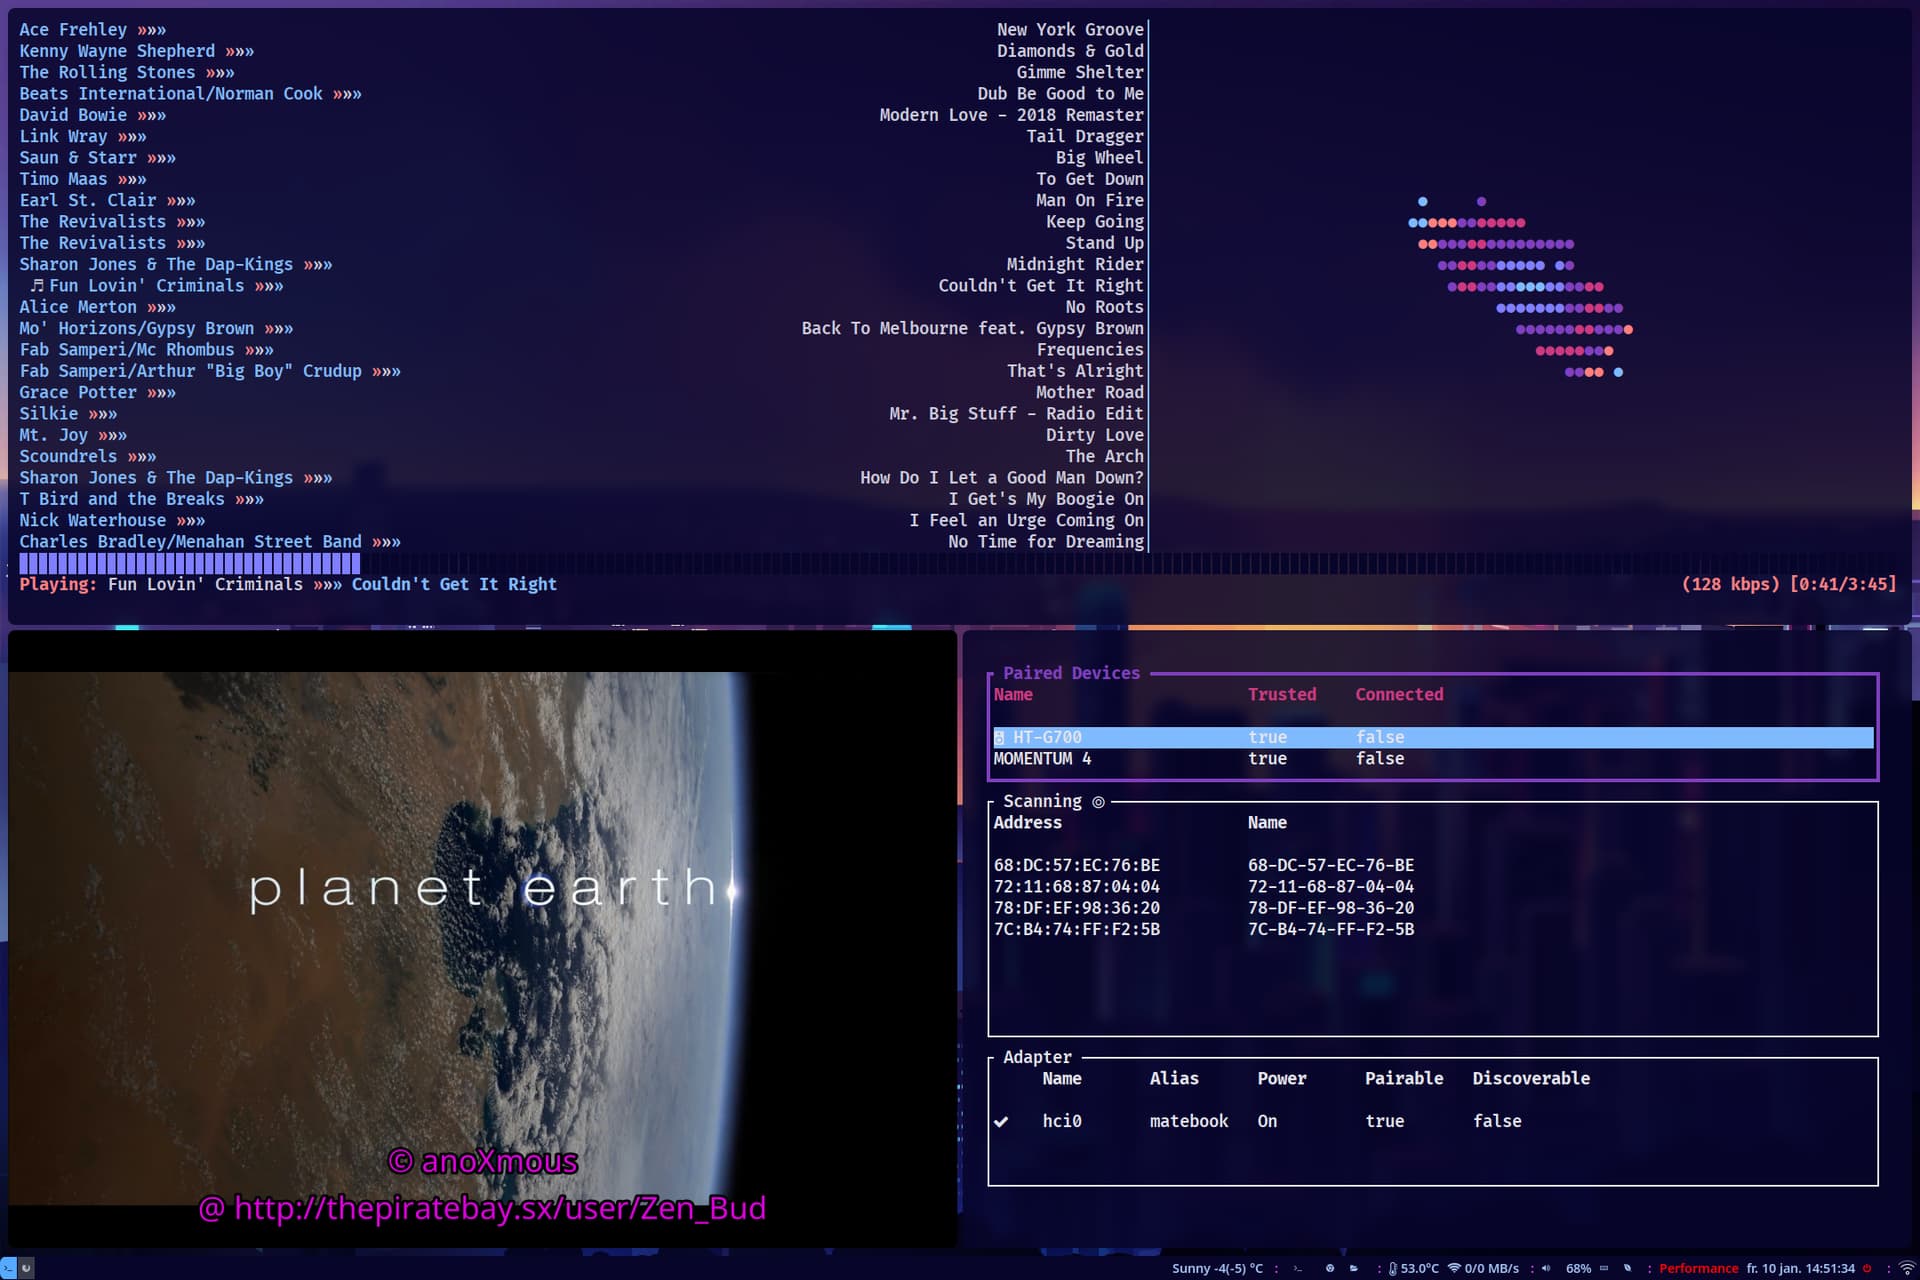Click the circular launcher icon beside the folder
The image size is (1920, 1280).
click(1330, 1268)
